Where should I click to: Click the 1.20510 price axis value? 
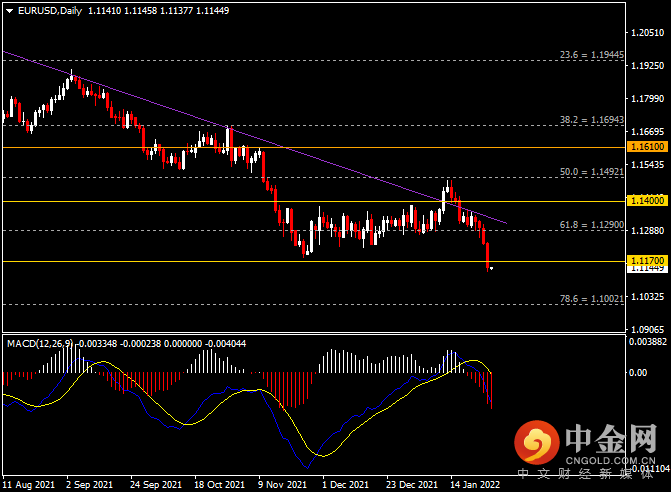(648, 33)
